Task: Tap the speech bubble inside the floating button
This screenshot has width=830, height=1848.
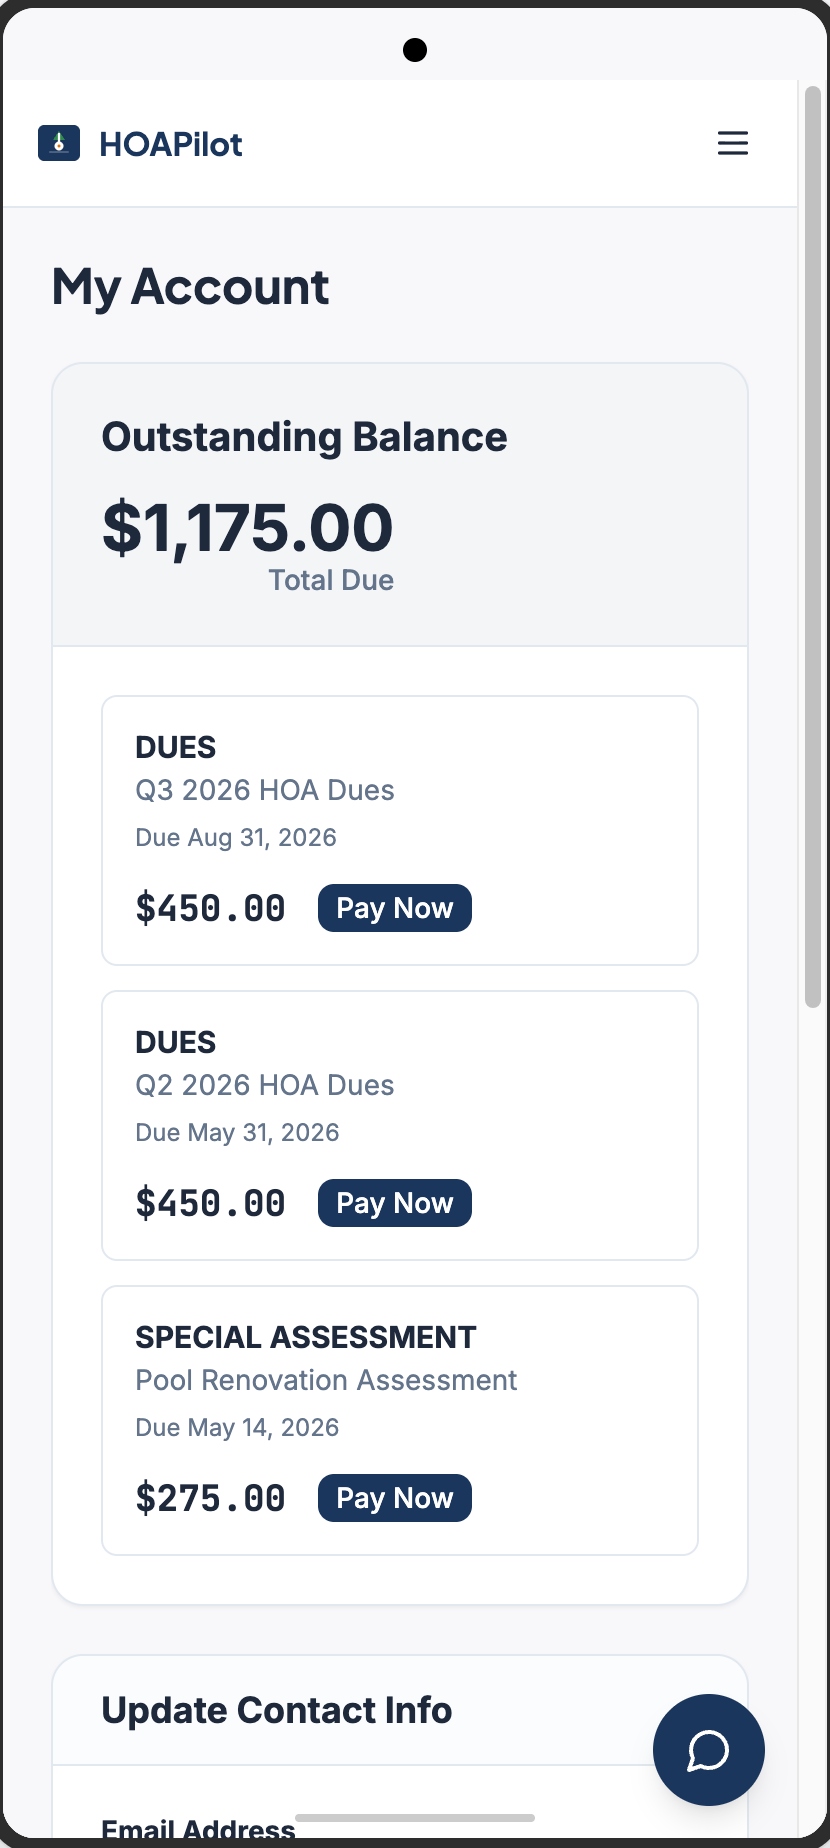Action: pos(708,1750)
